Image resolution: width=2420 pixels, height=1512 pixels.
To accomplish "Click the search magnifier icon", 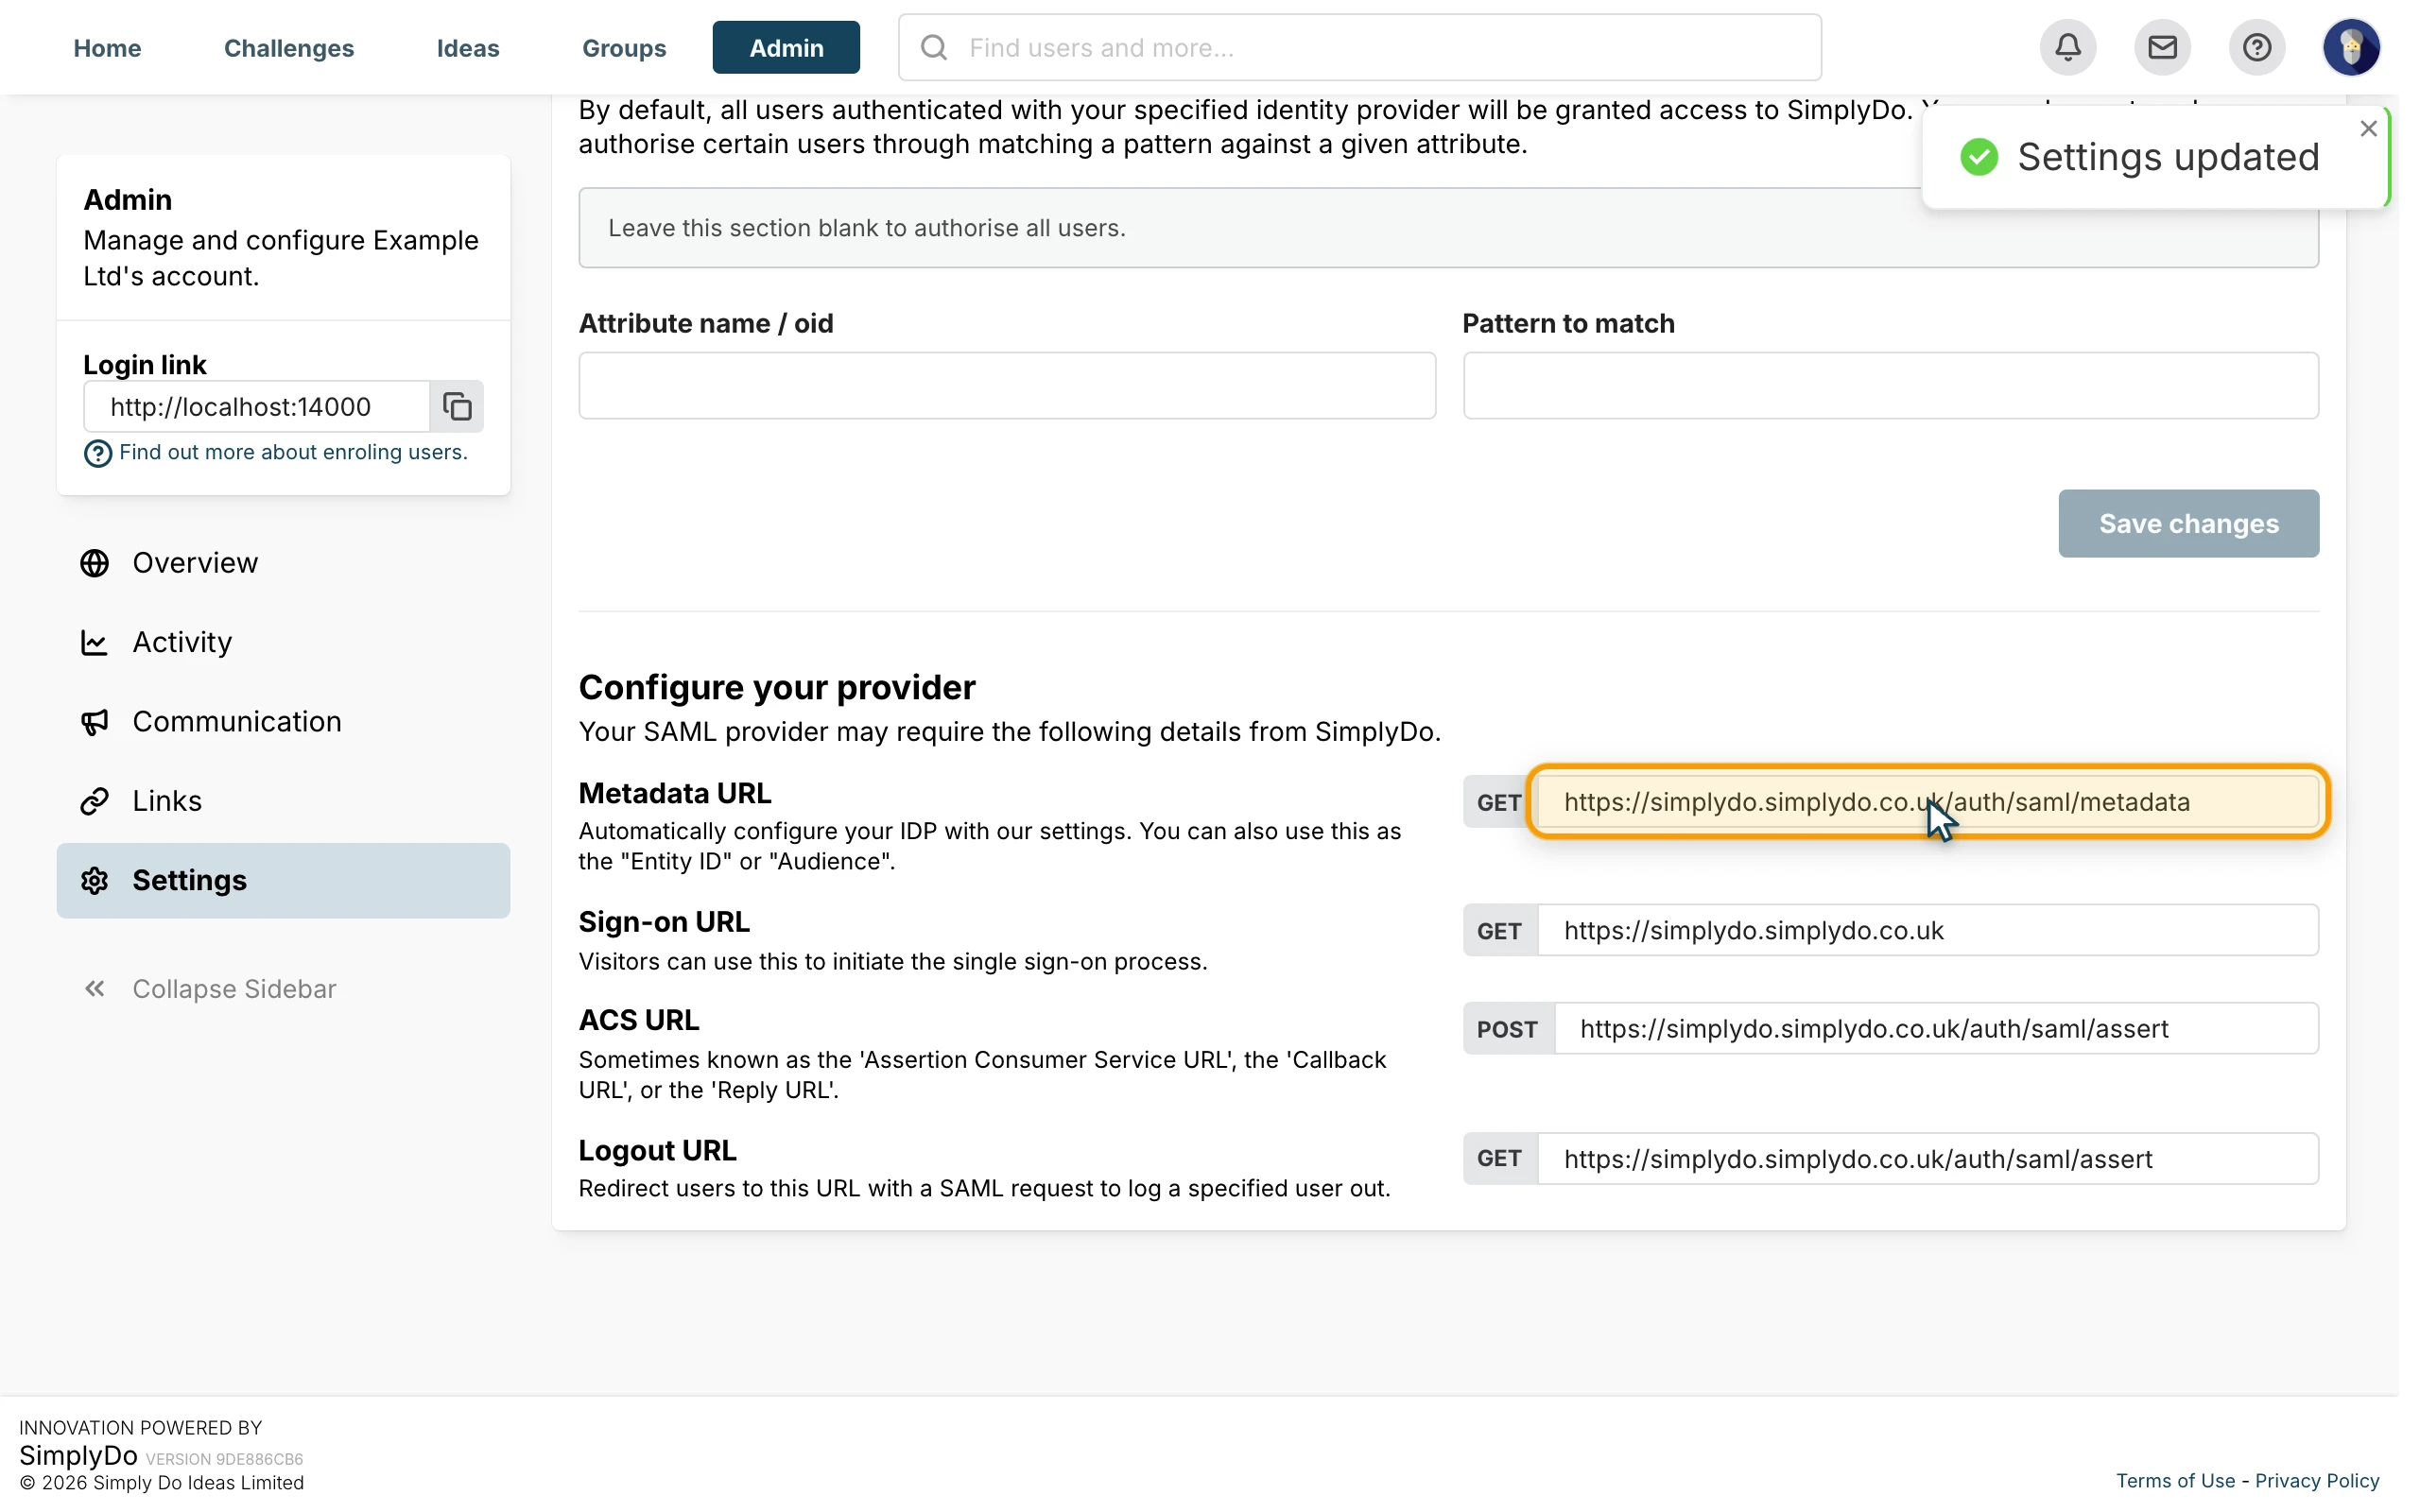I will [x=933, y=47].
